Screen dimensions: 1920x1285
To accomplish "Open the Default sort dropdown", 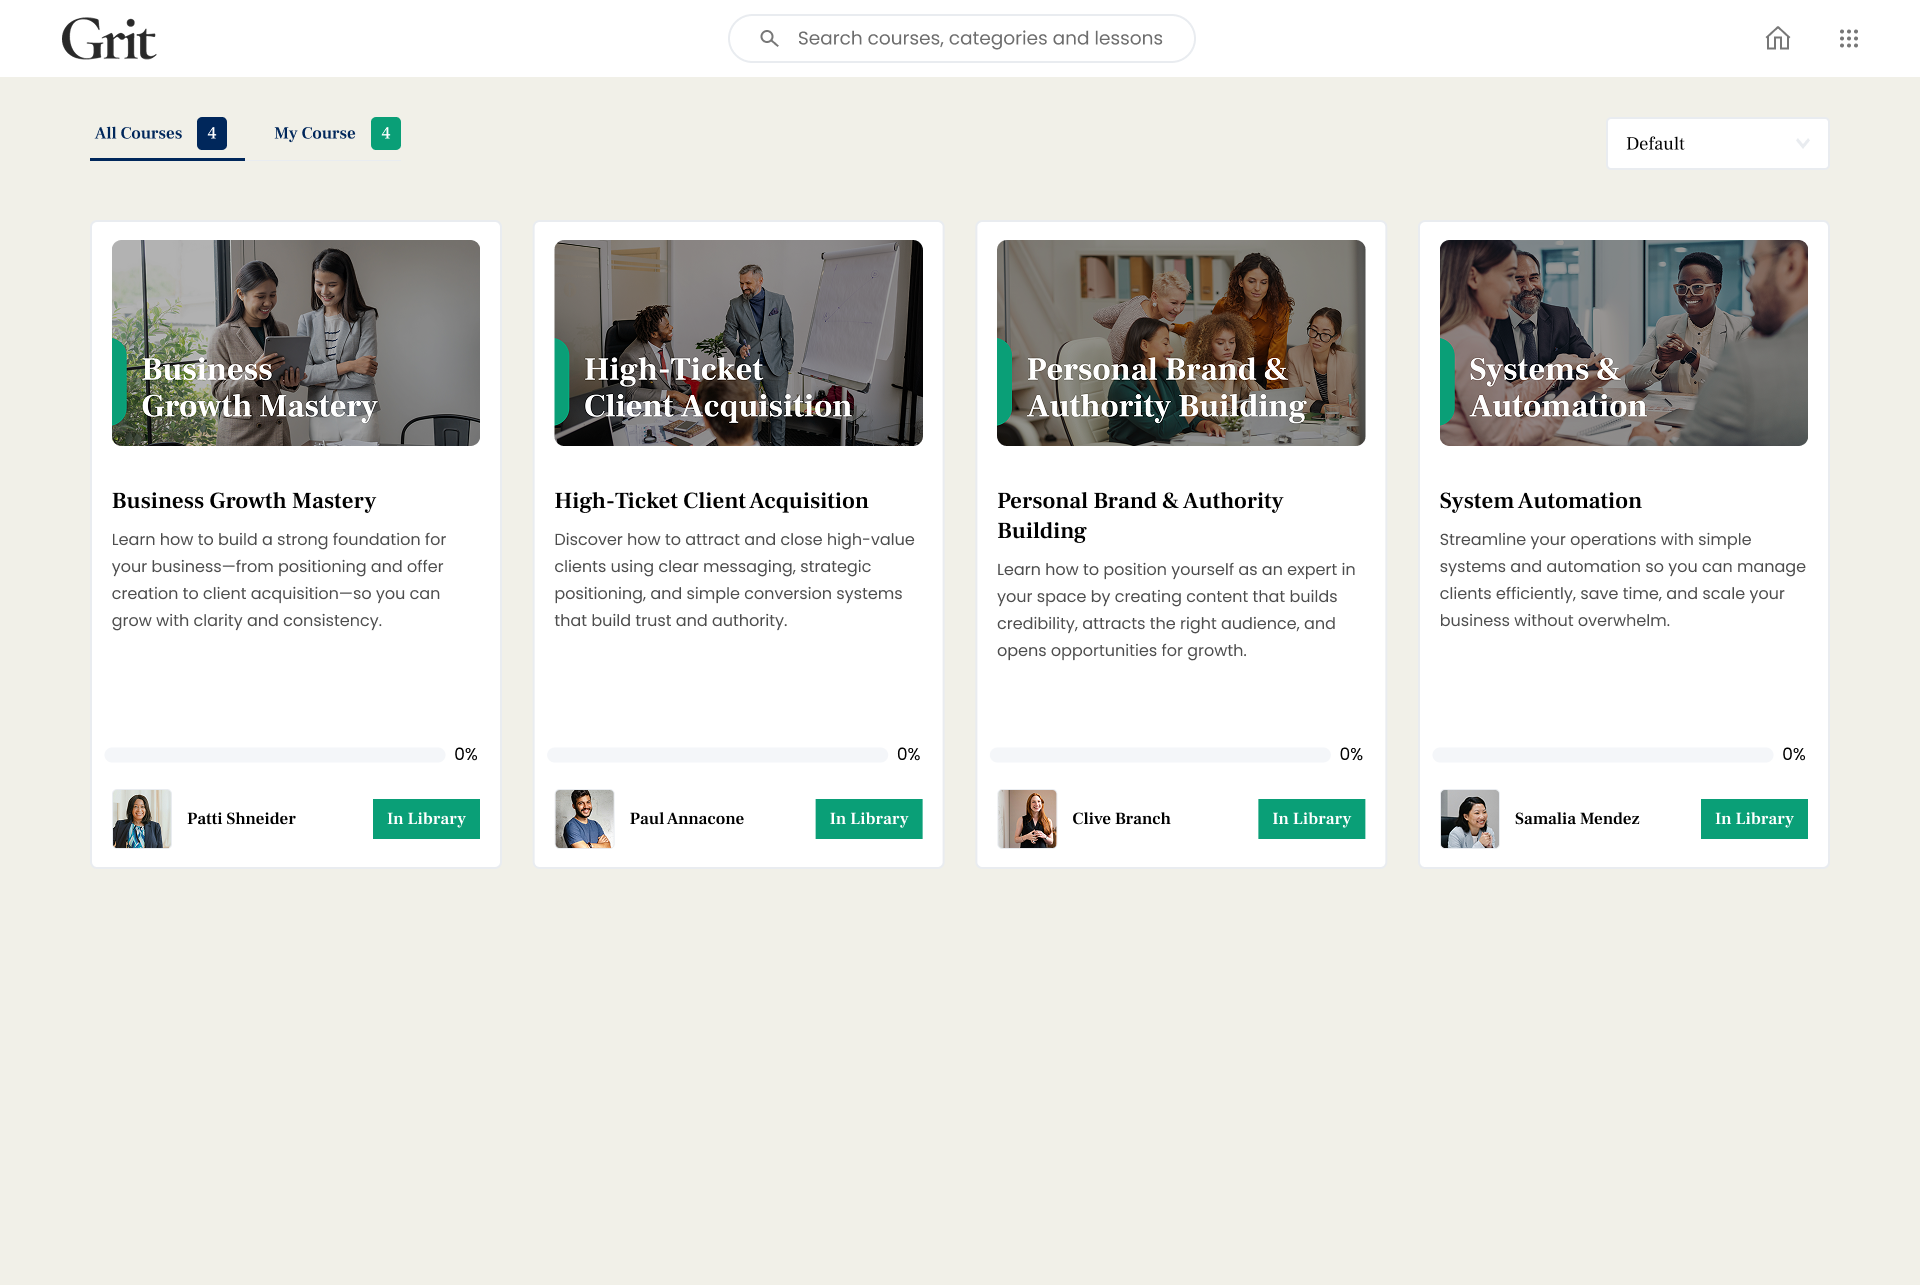I will (1717, 144).
